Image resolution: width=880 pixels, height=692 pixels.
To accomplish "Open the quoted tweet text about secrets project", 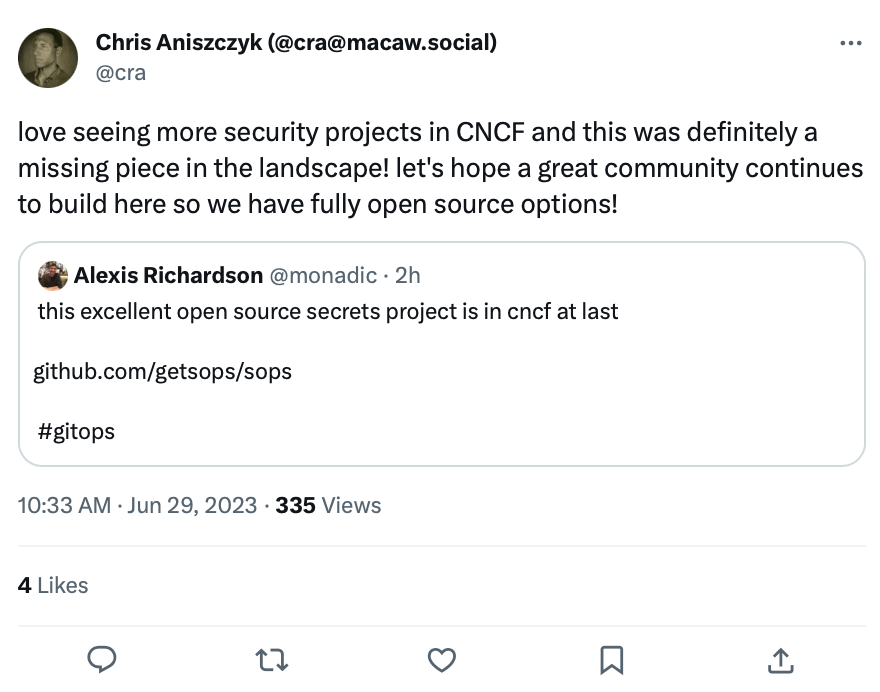I will pyautogui.click(x=328, y=311).
